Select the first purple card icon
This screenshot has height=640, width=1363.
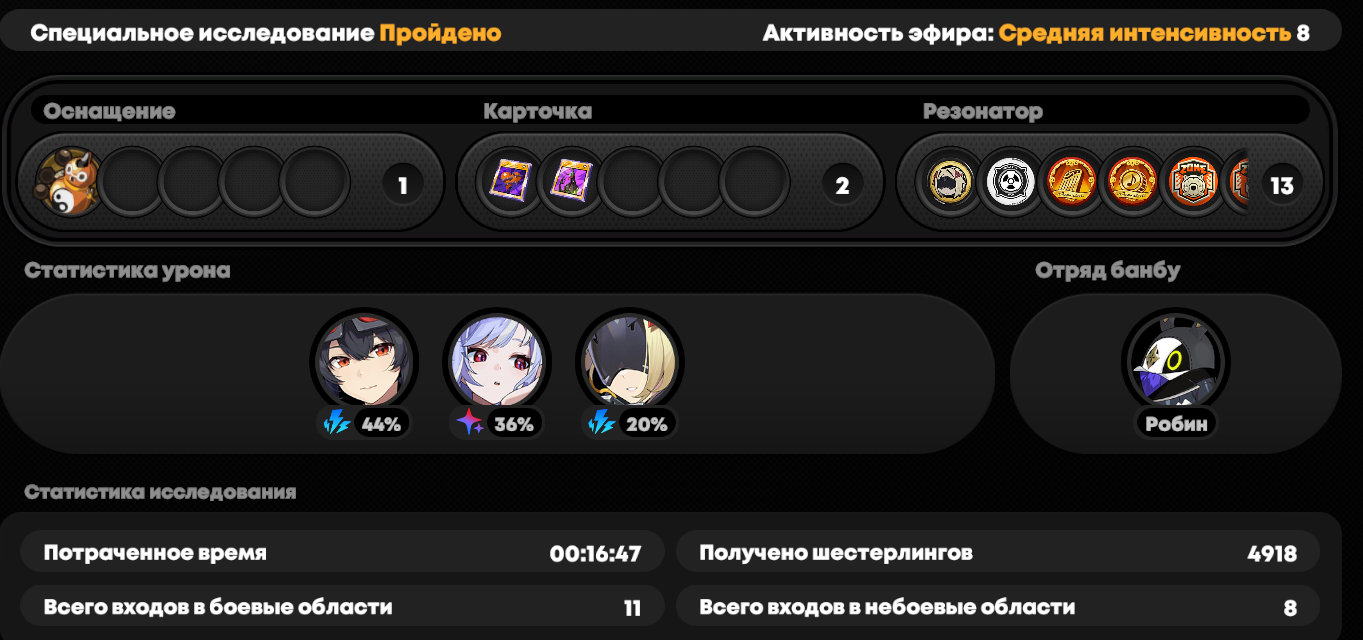click(508, 182)
